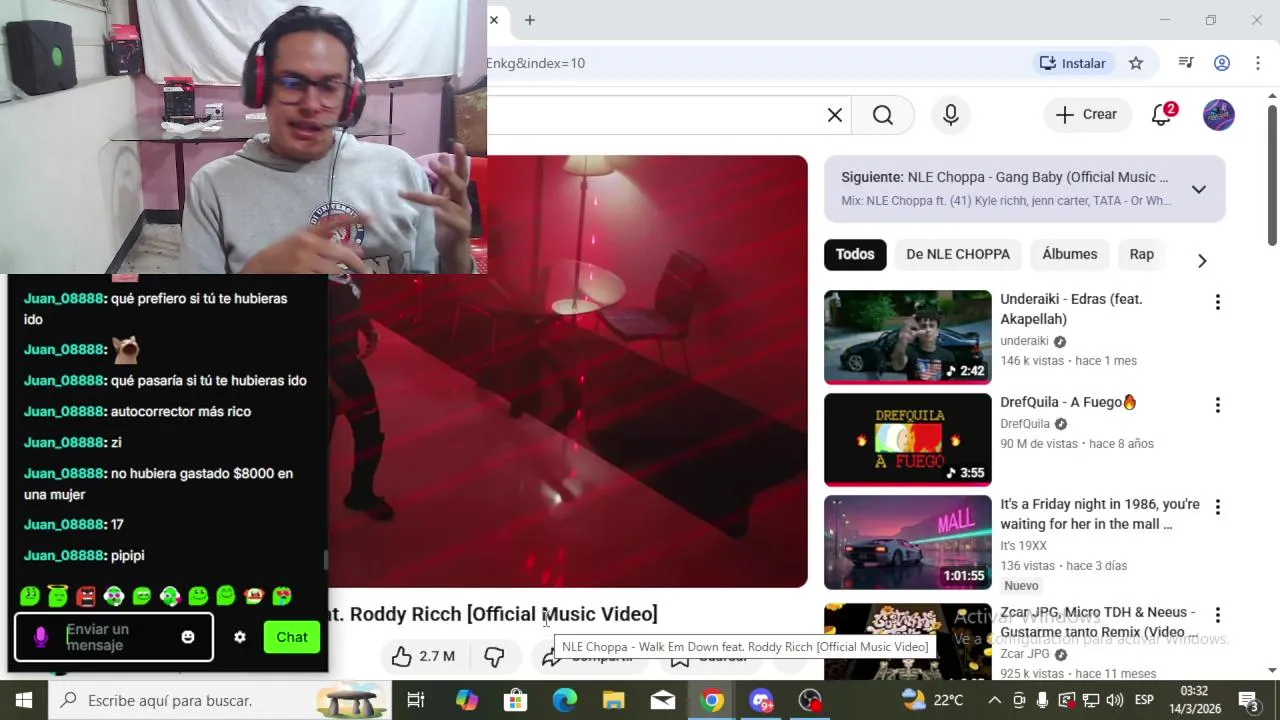Open Chrome media controls icon
Screen dimensions: 1280x720
[x=1186, y=63]
